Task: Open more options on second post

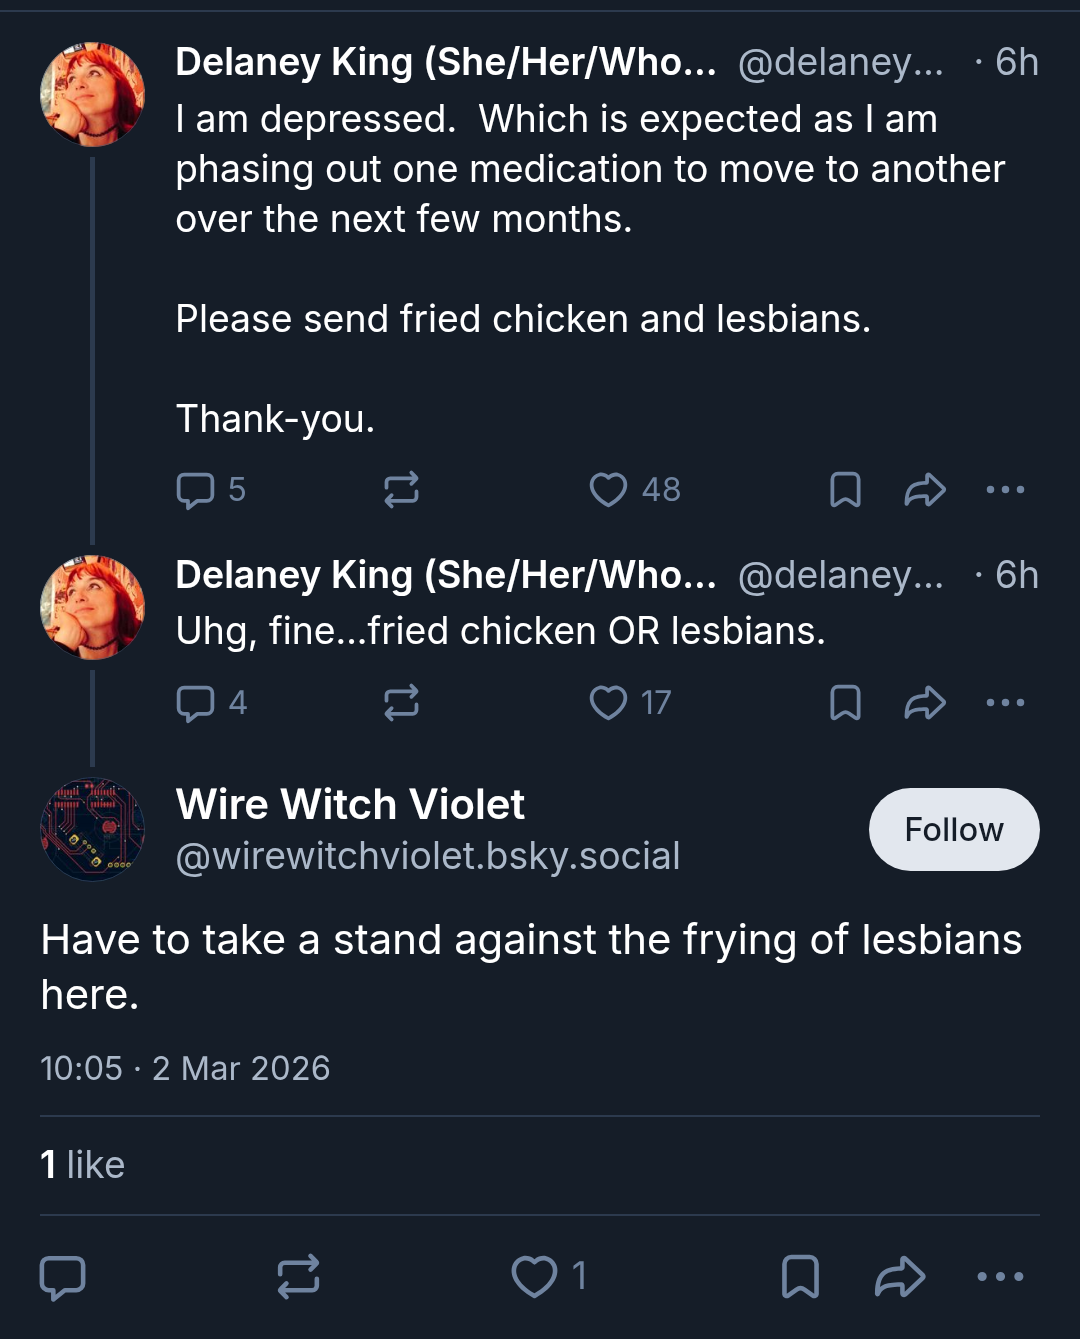Action: pos(1005,703)
